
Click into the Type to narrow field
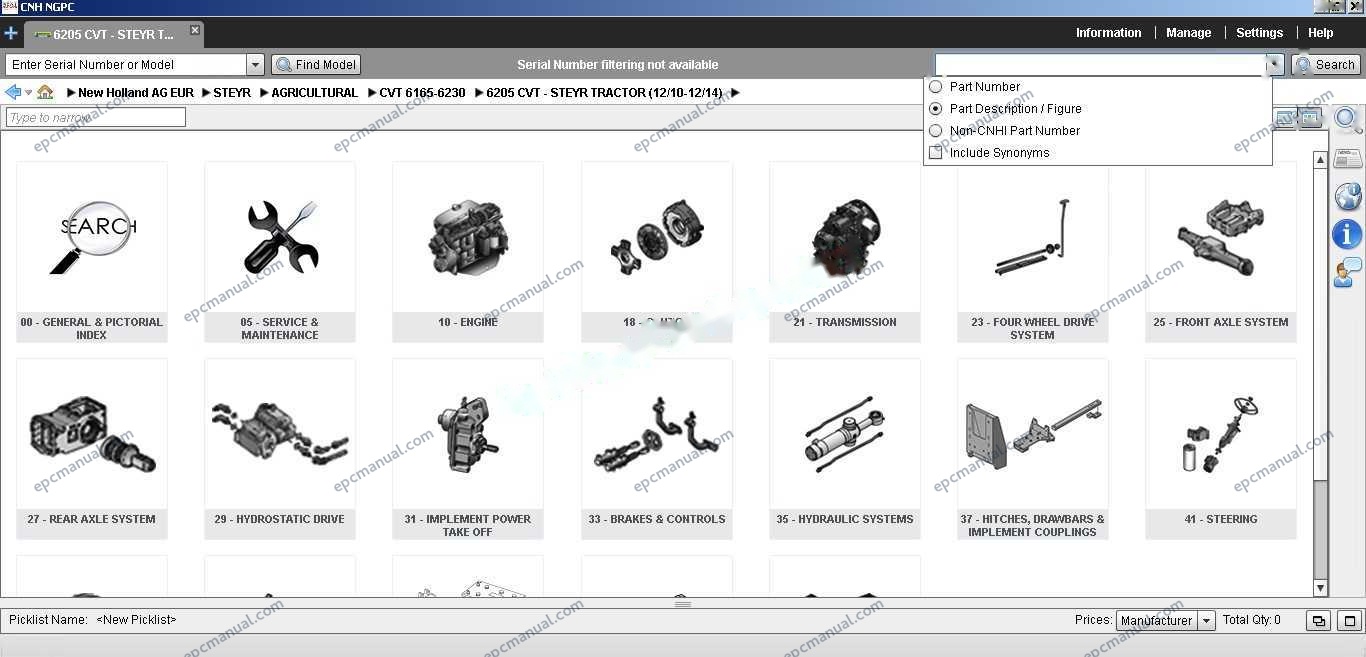96,118
